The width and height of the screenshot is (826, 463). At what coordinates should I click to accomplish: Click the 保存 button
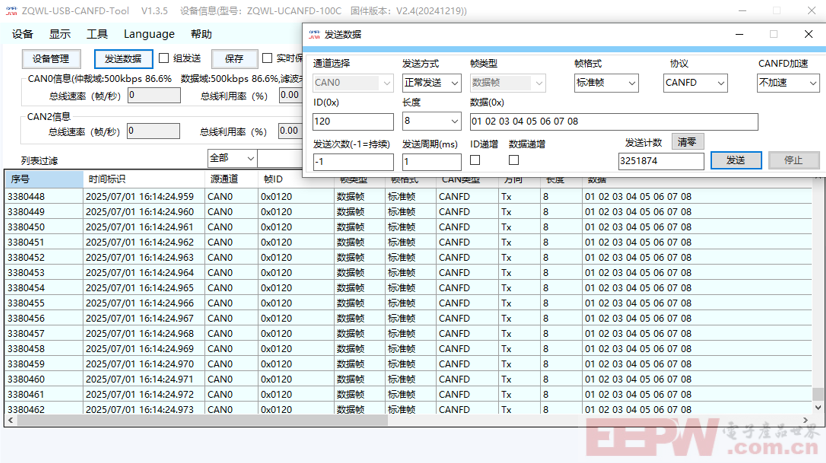234,58
